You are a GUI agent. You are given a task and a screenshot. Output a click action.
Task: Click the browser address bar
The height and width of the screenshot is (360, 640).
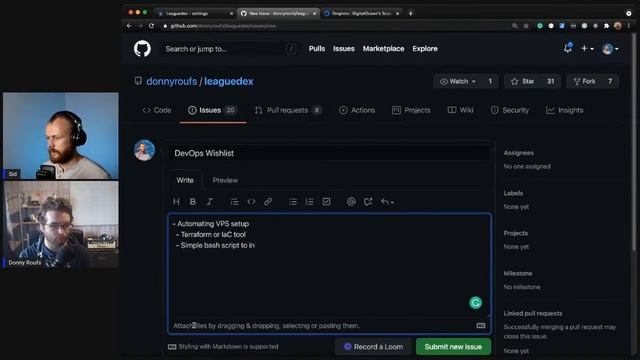[x=335, y=26]
